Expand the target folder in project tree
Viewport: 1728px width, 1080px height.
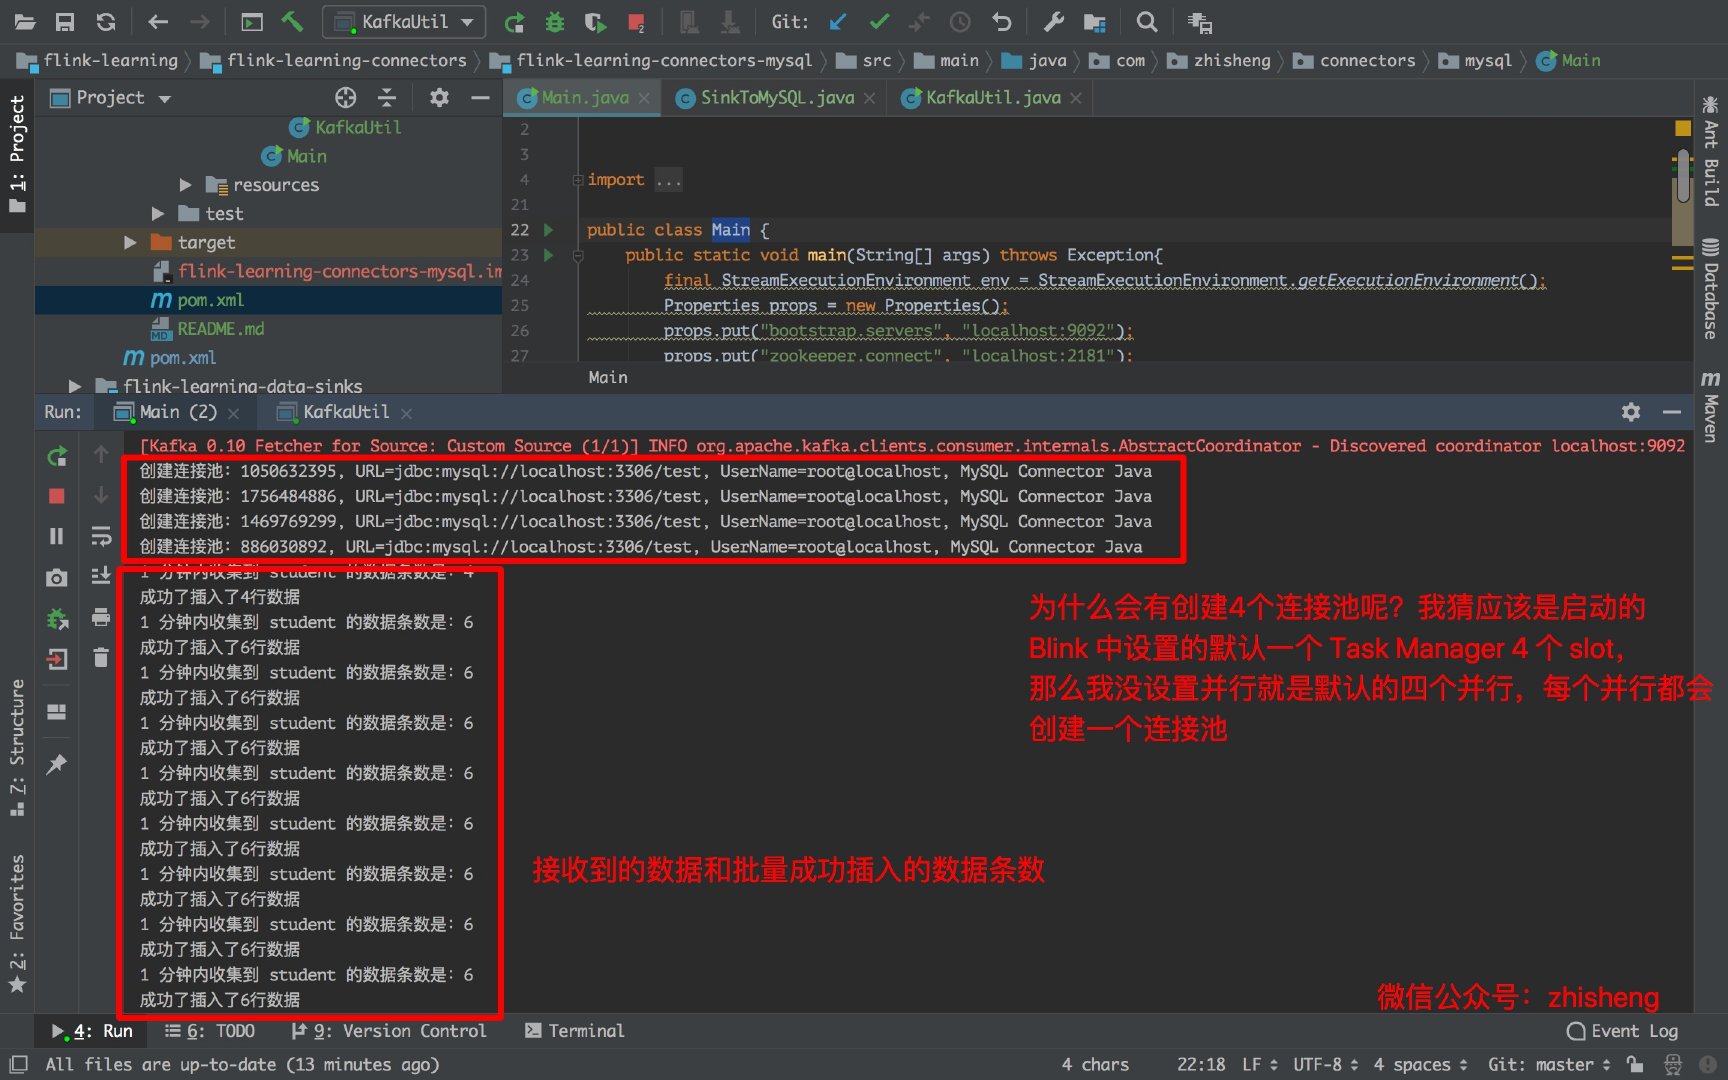(x=130, y=242)
